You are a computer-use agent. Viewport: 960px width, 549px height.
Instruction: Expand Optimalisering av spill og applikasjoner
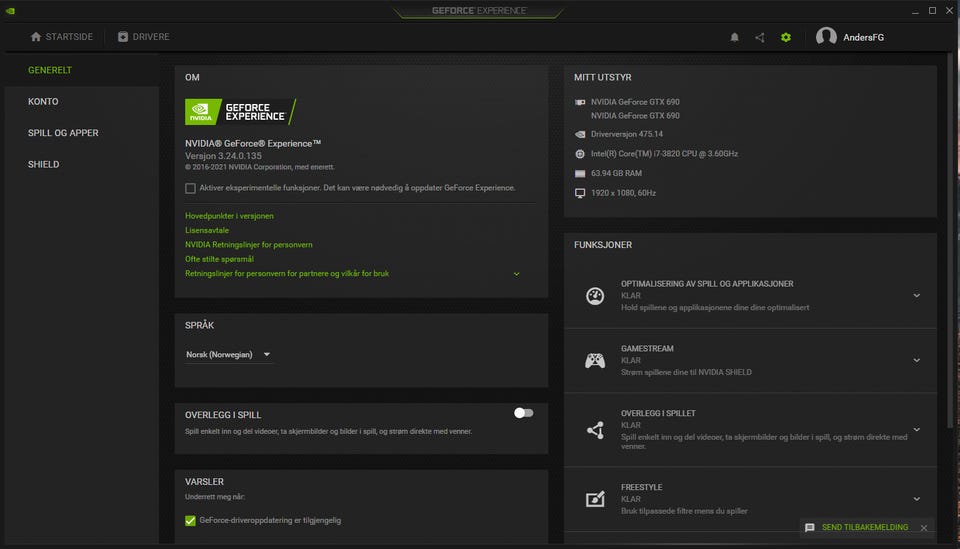coord(917,296)
